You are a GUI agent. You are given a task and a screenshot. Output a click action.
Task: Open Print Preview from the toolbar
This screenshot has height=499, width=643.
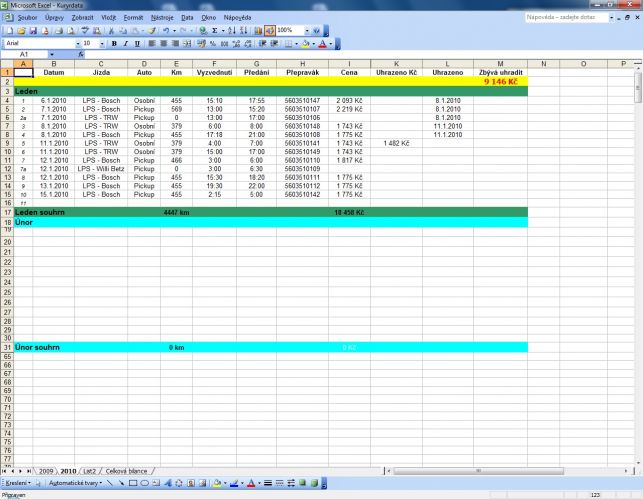[71, 31]
